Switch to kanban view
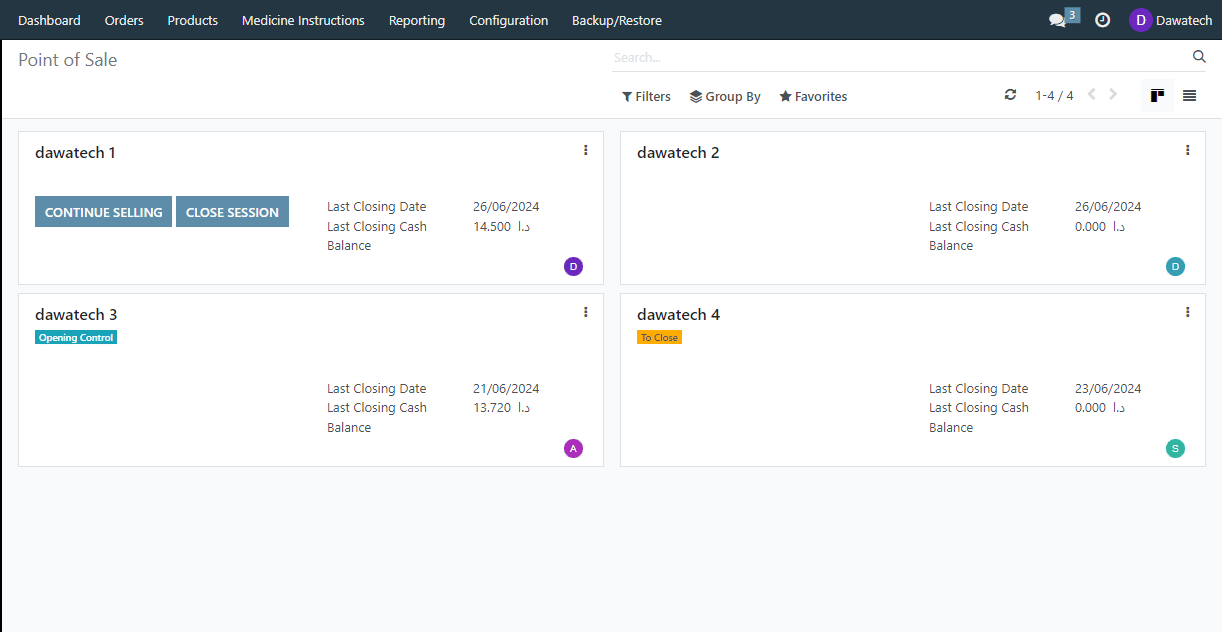Screen dimensions: 1222x632 click(1157, 96)
